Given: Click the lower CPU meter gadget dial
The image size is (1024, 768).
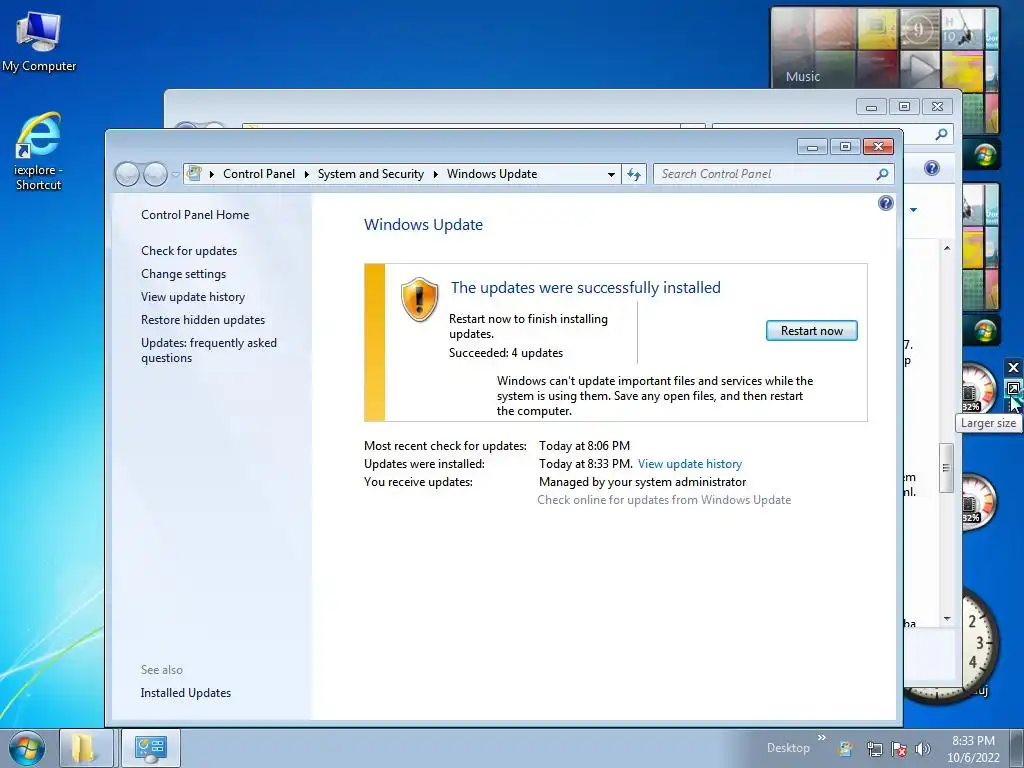Looking at the screenshot, I should click(x=979, y=502).
